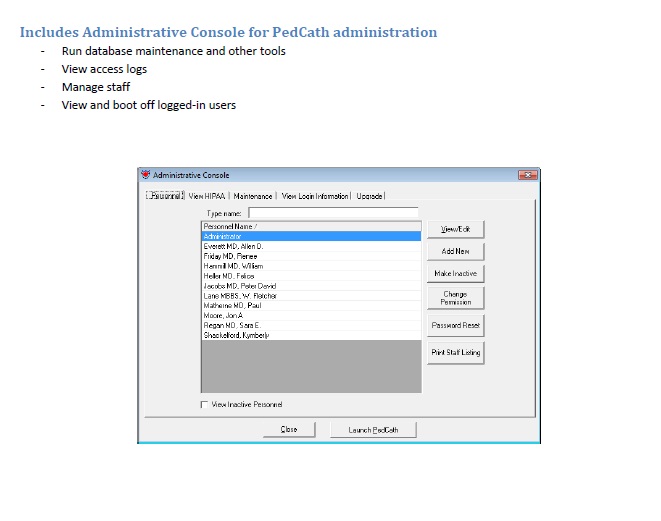Click the Make Inactive button
The width and height of the screenshot is (661, 521).
click(456, 274)
